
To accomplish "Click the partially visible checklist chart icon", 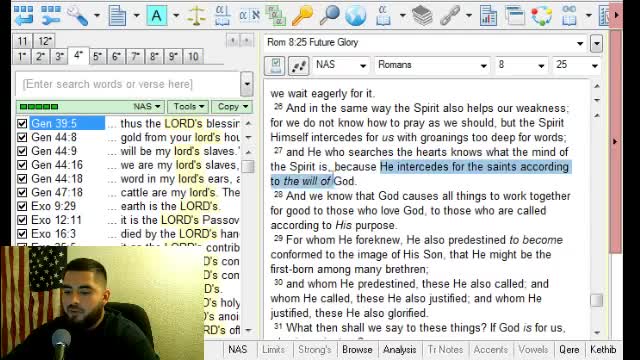I will pyautogui.click(x=604, y=16).
